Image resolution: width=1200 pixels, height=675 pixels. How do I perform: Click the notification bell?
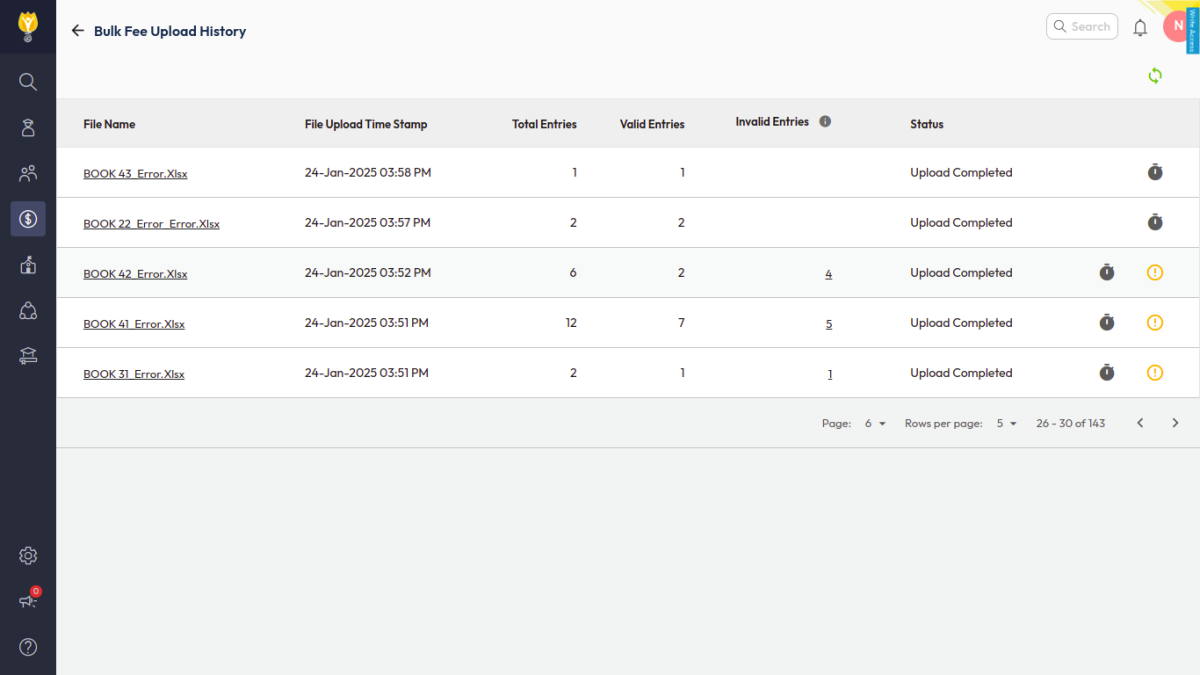[1140, 27]
